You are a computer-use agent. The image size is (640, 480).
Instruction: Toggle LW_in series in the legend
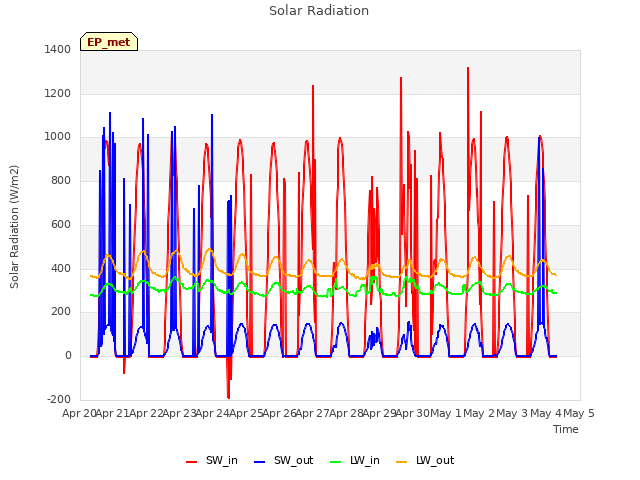pos(355,460)
